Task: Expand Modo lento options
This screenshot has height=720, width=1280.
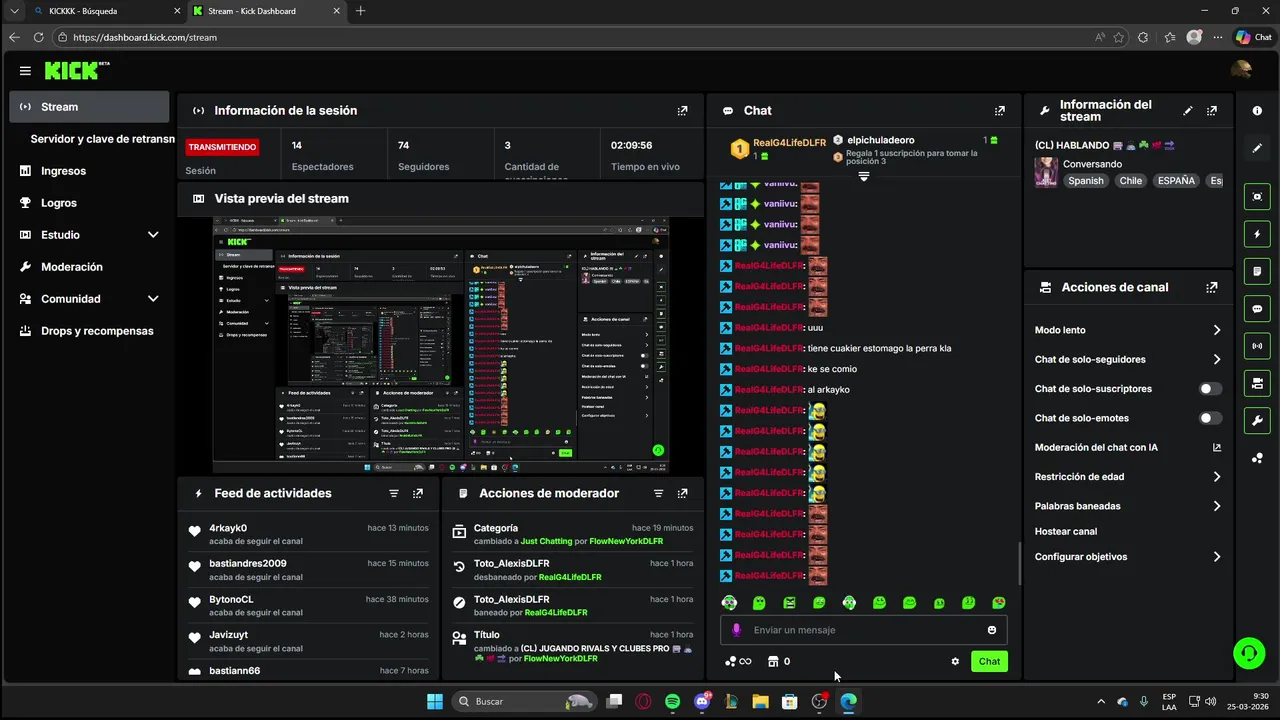Action: click(x=1217, y=330)
